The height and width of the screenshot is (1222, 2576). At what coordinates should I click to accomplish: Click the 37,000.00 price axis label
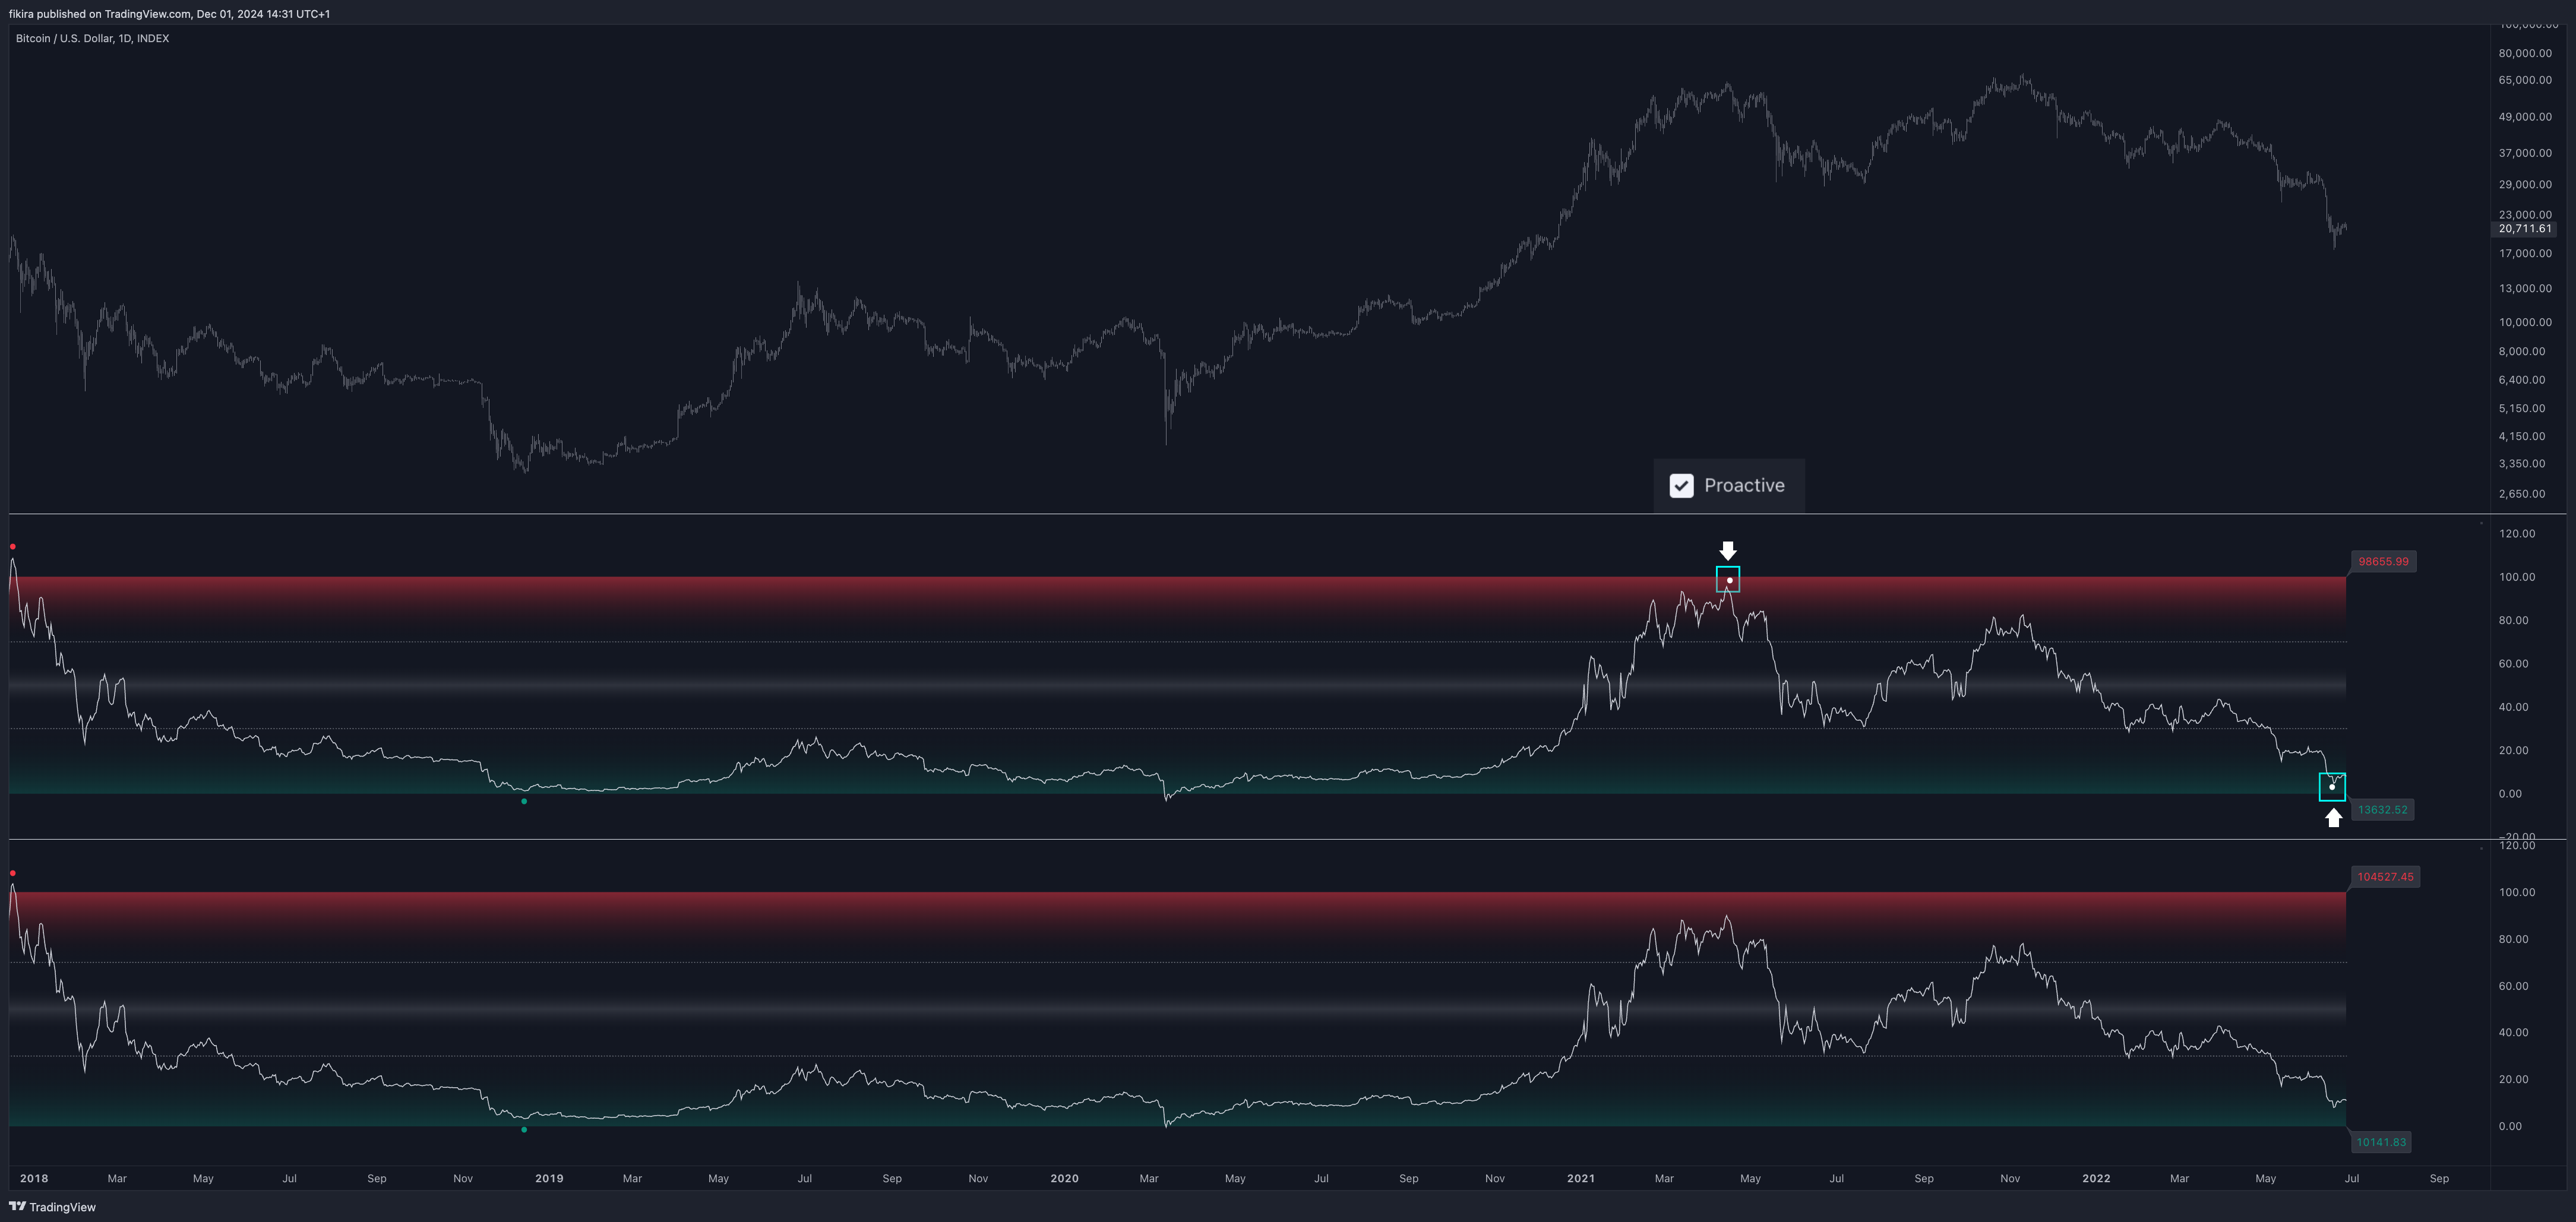2525,153
